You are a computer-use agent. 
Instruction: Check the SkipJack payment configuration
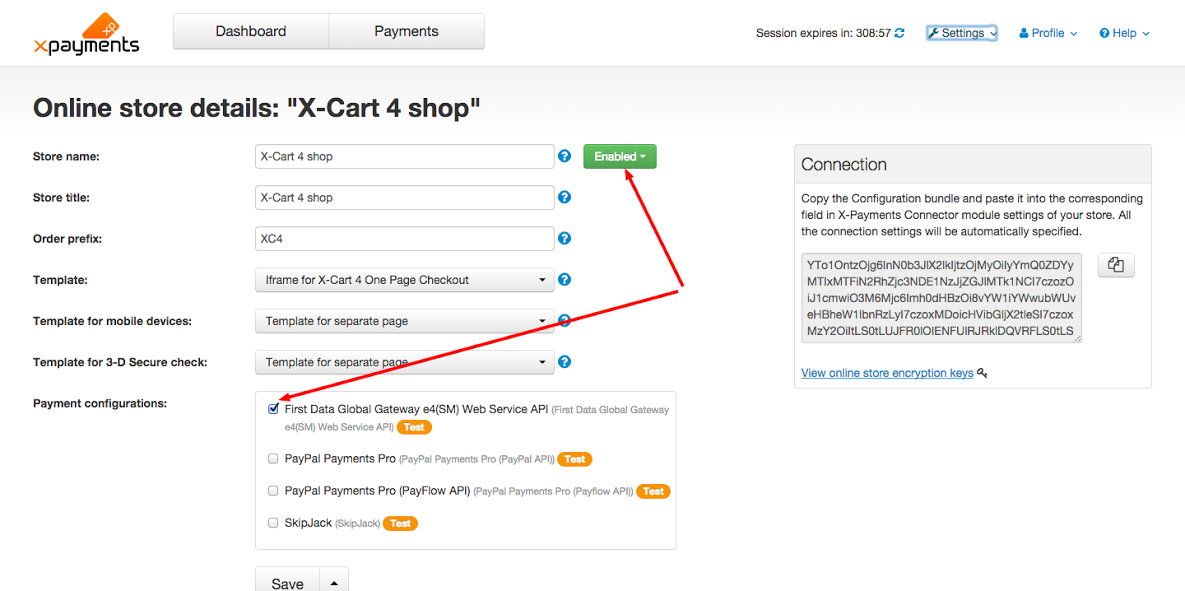(273, 522)
